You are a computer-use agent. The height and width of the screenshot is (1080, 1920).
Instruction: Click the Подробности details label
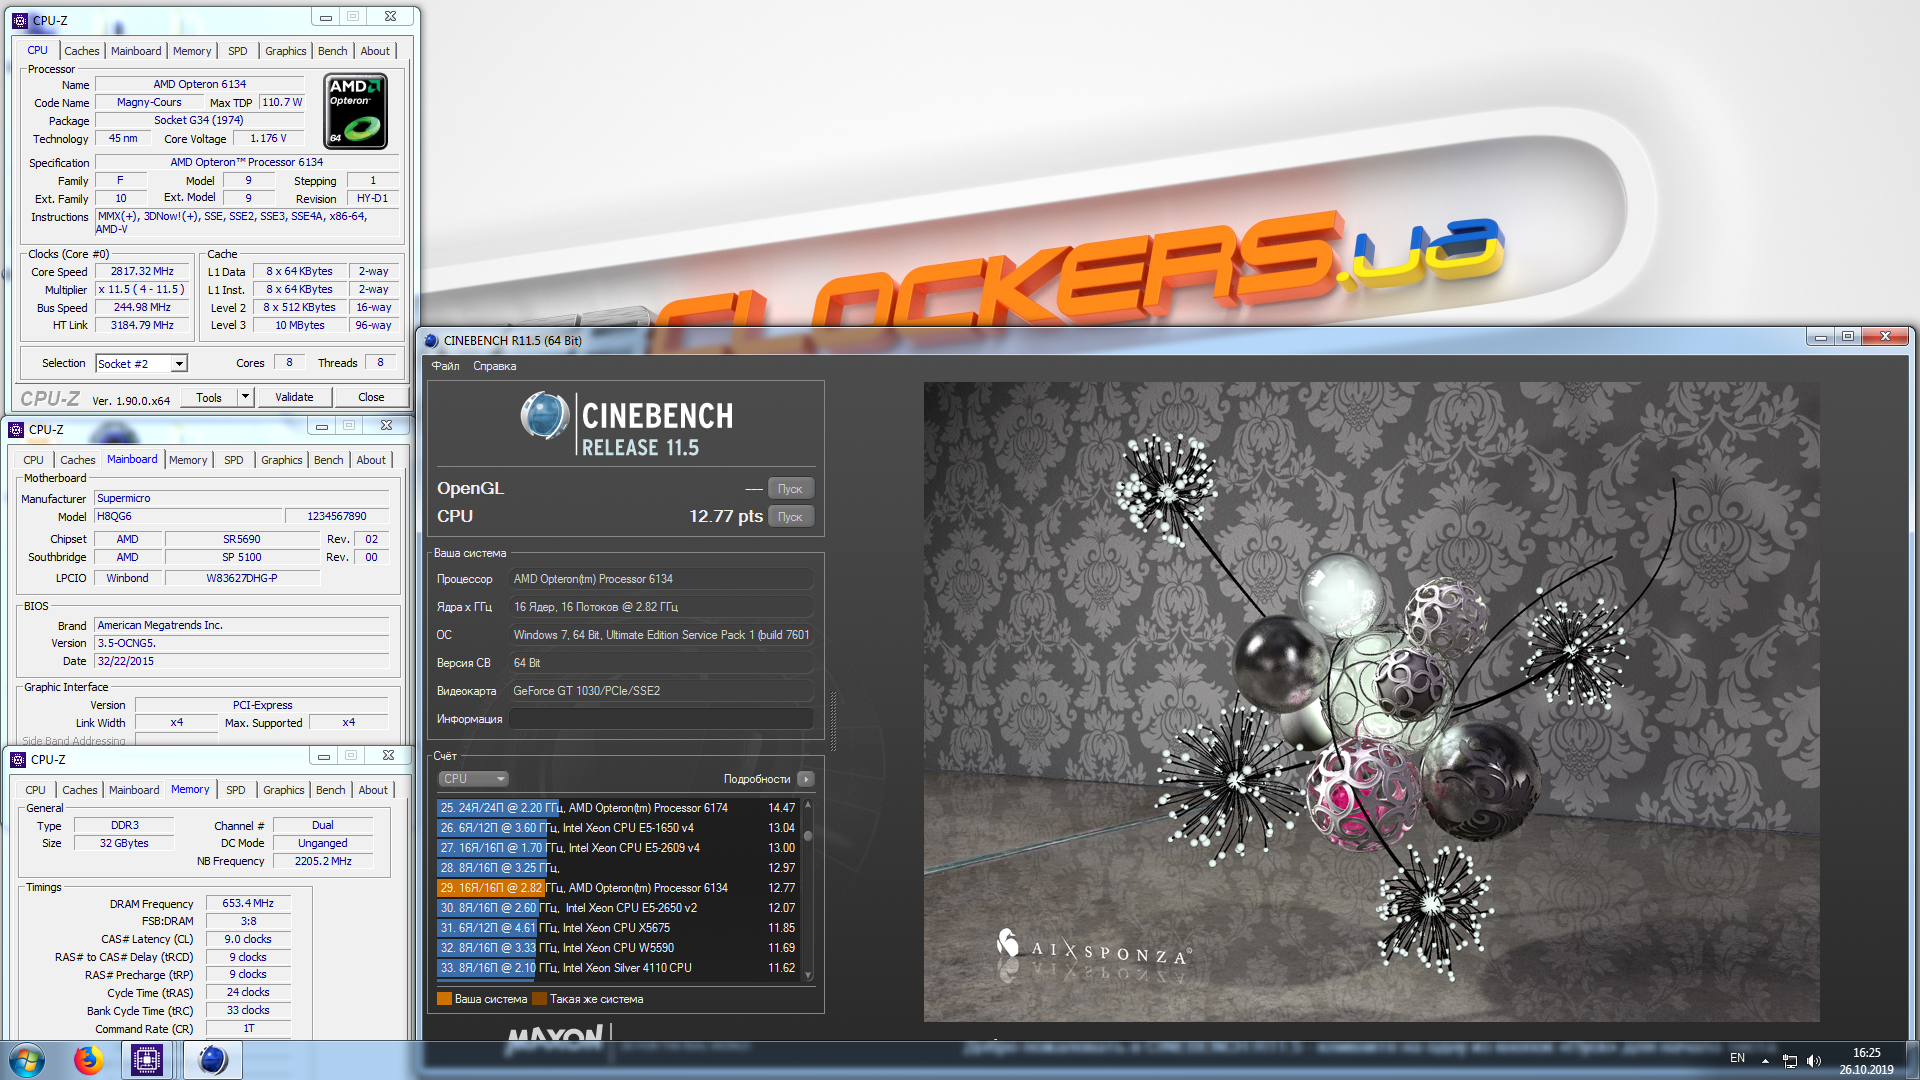[757, 779]
